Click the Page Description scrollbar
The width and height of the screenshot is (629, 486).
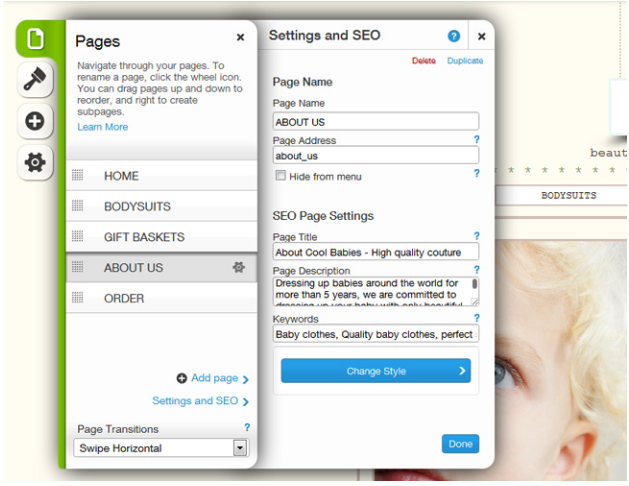click(475, 284)
